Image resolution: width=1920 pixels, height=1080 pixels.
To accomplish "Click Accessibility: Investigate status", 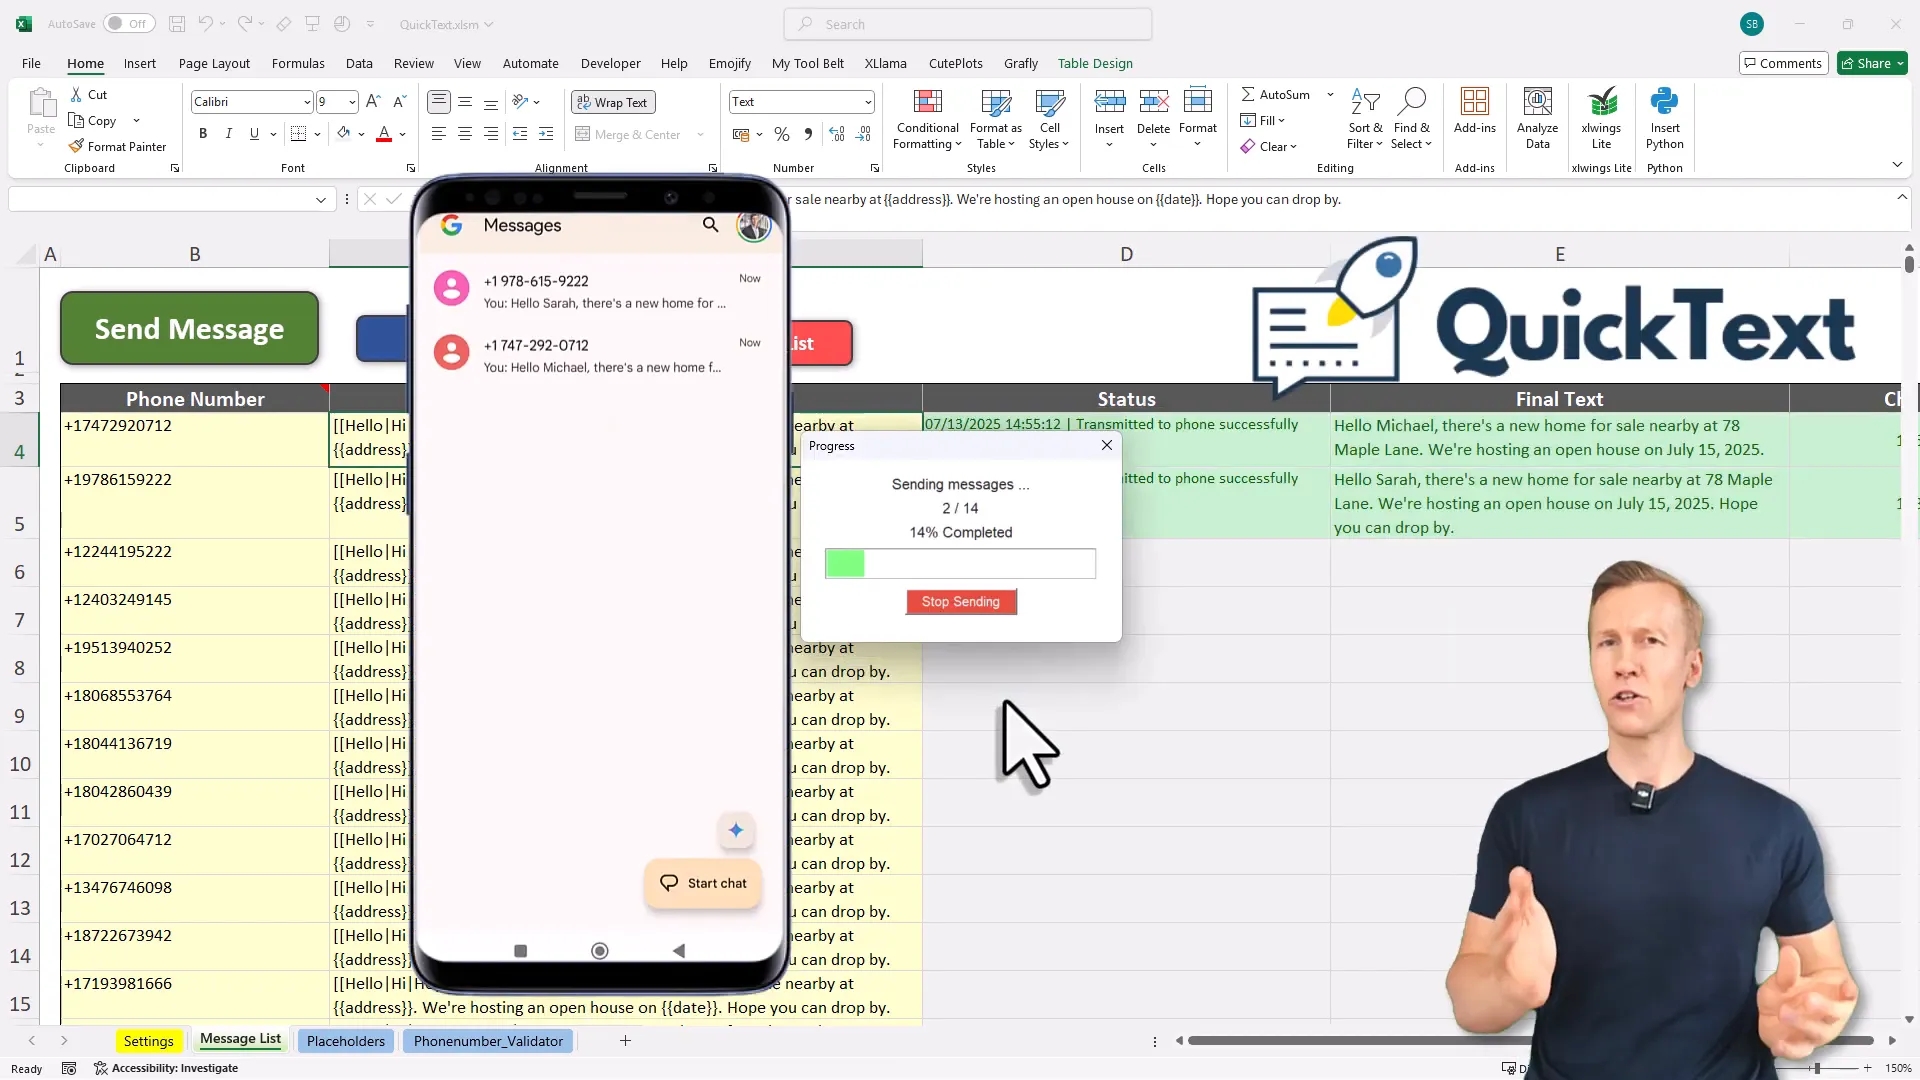I will 166,1068.
